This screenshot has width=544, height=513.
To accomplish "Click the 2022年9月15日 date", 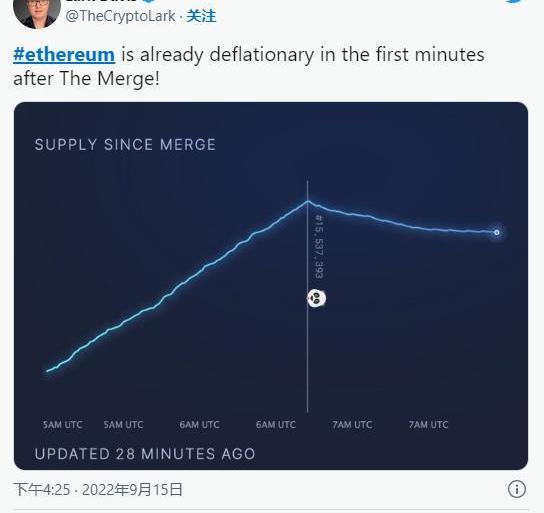I will tap(132, 489).
